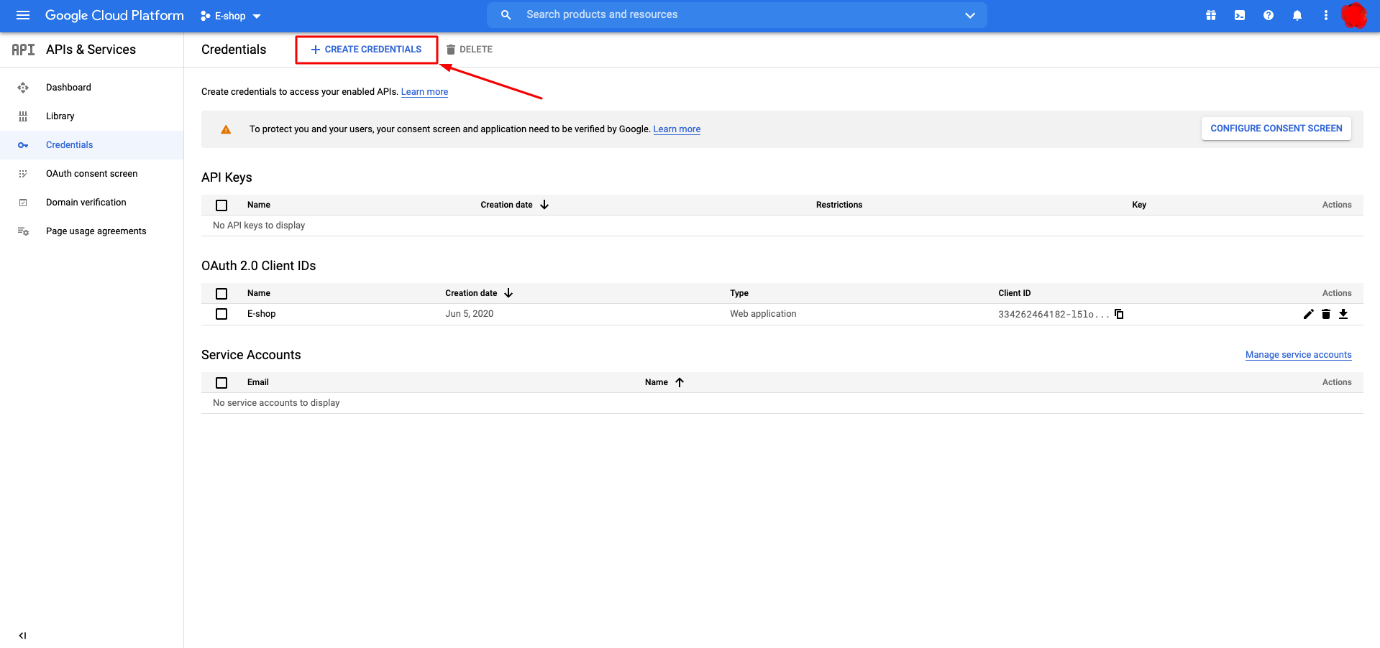This screenshot has height=648, width=1380.
Task: Edit the E-shop OAuth client
Action: 1309,314
